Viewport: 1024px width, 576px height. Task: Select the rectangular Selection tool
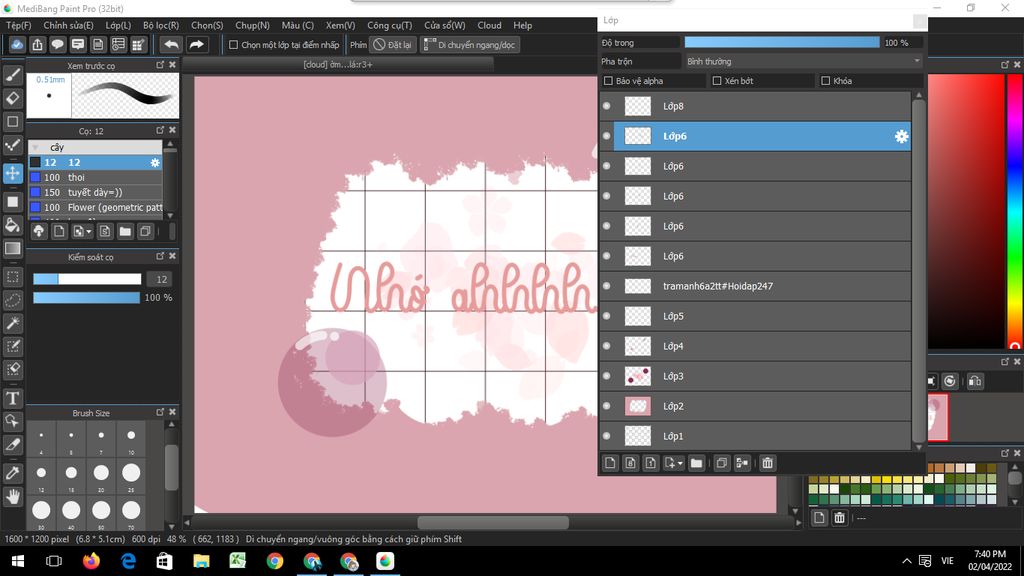tap(12, 277)
